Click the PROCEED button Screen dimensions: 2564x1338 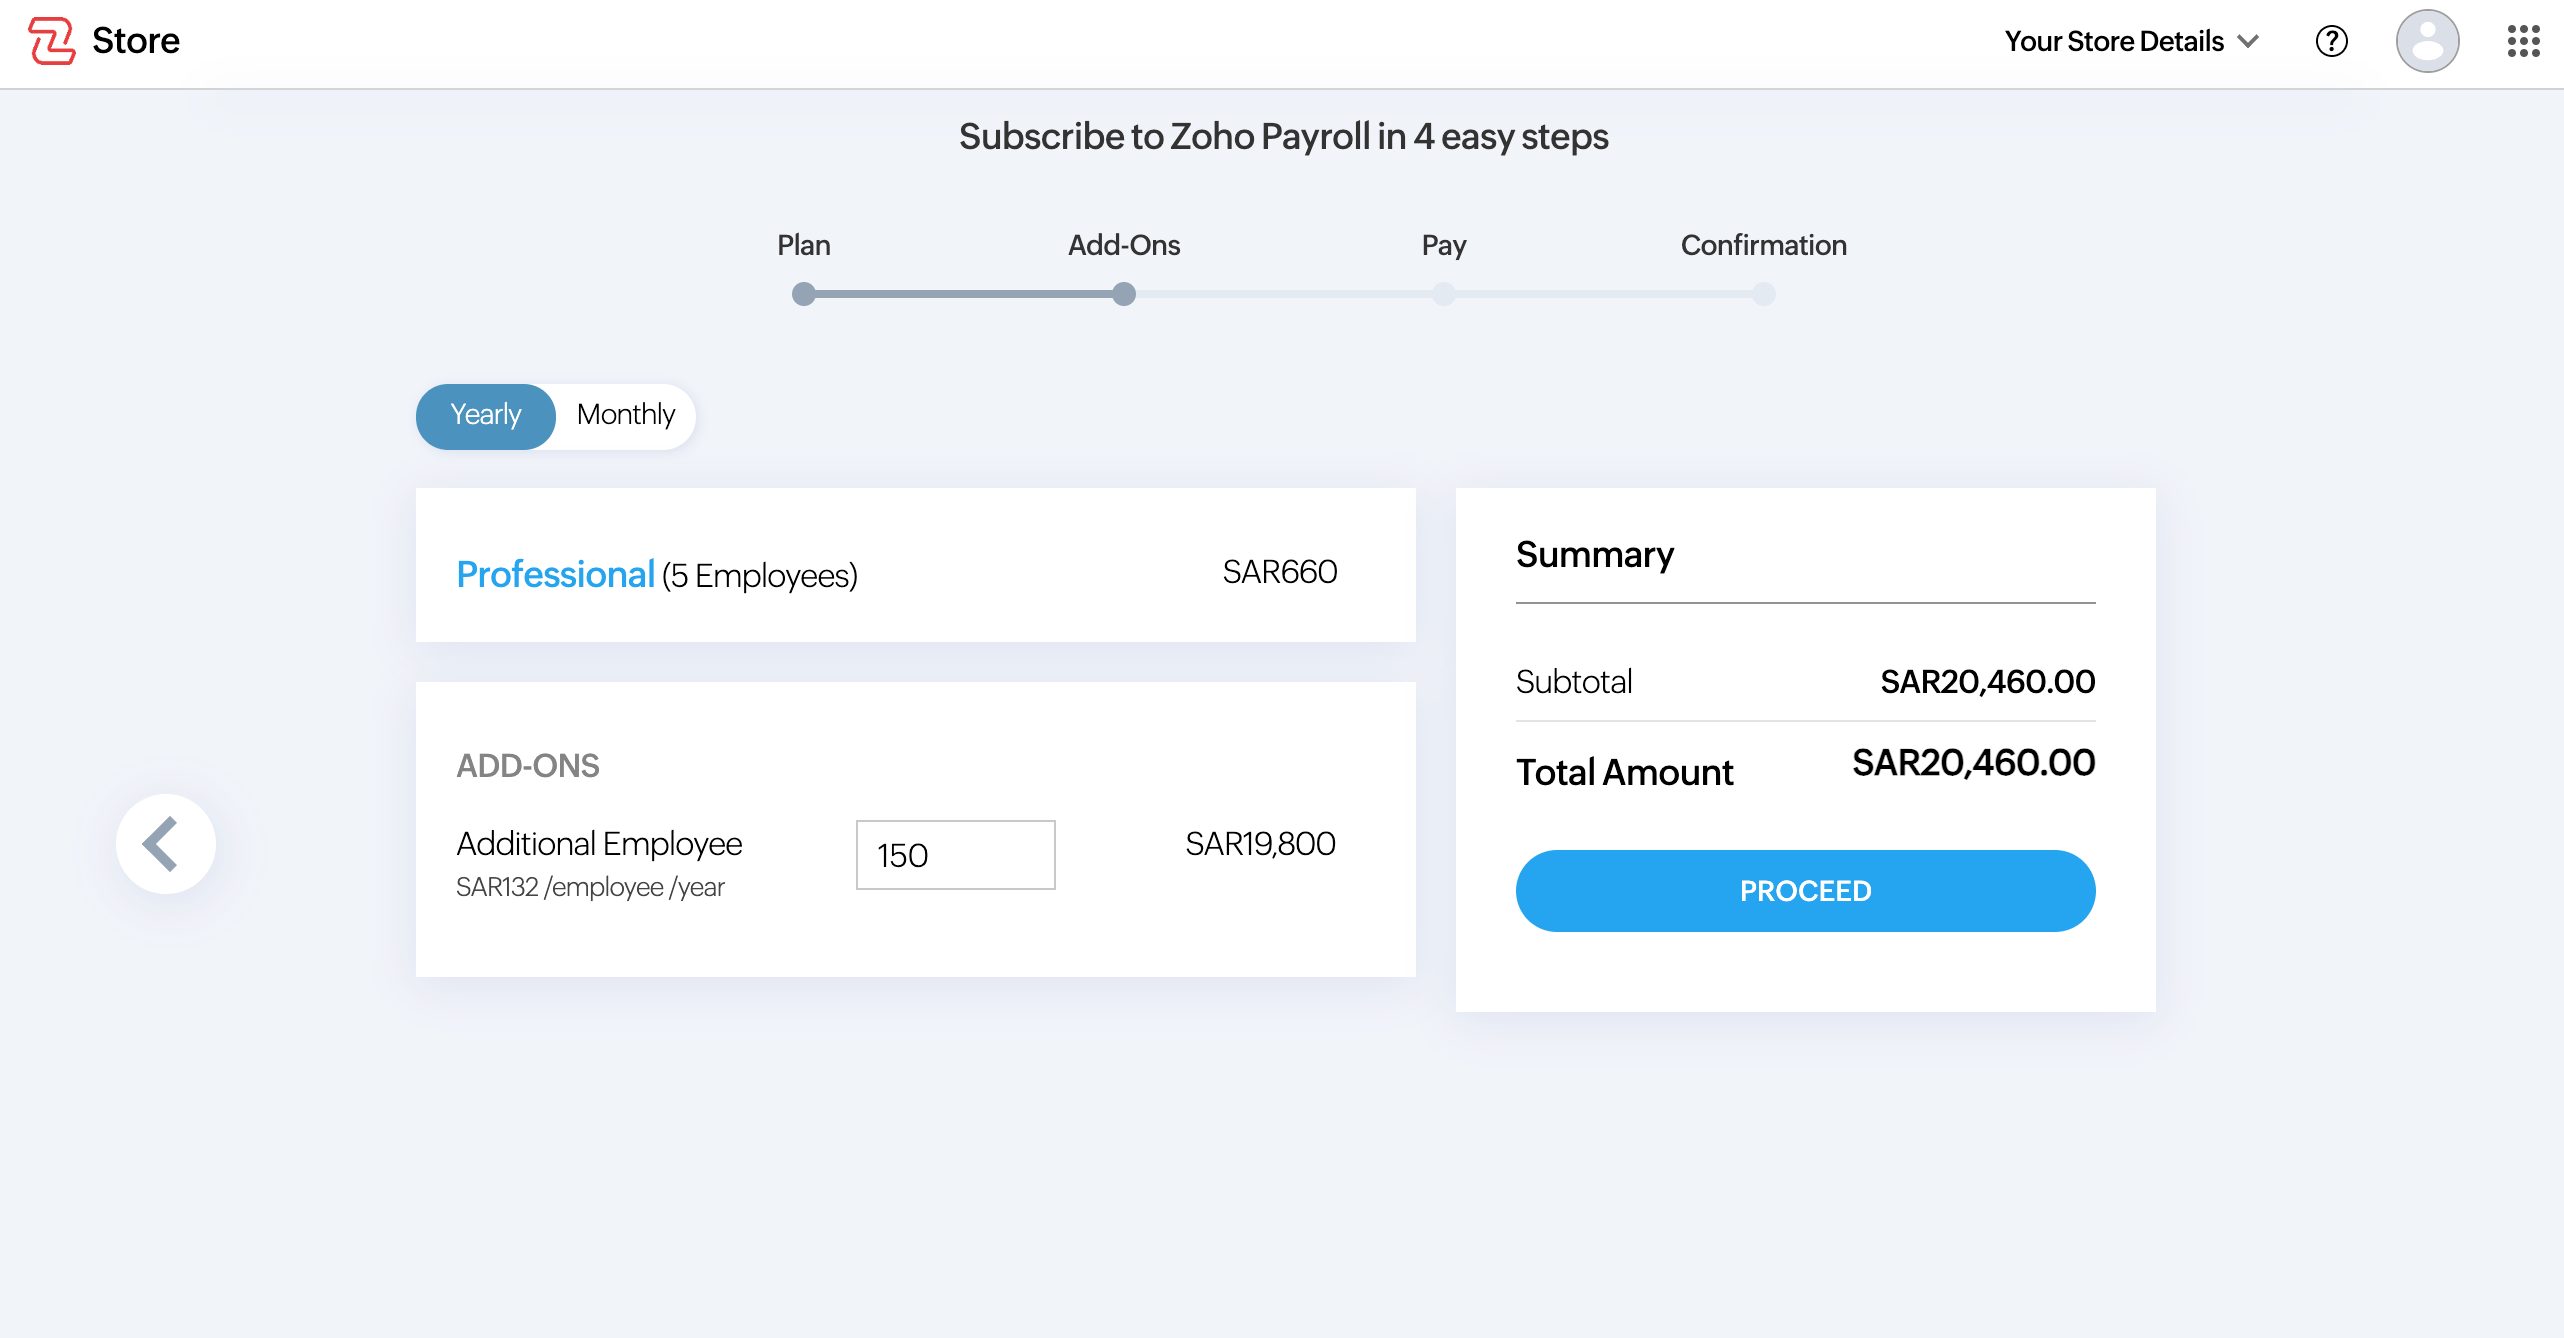point(1804,890)
